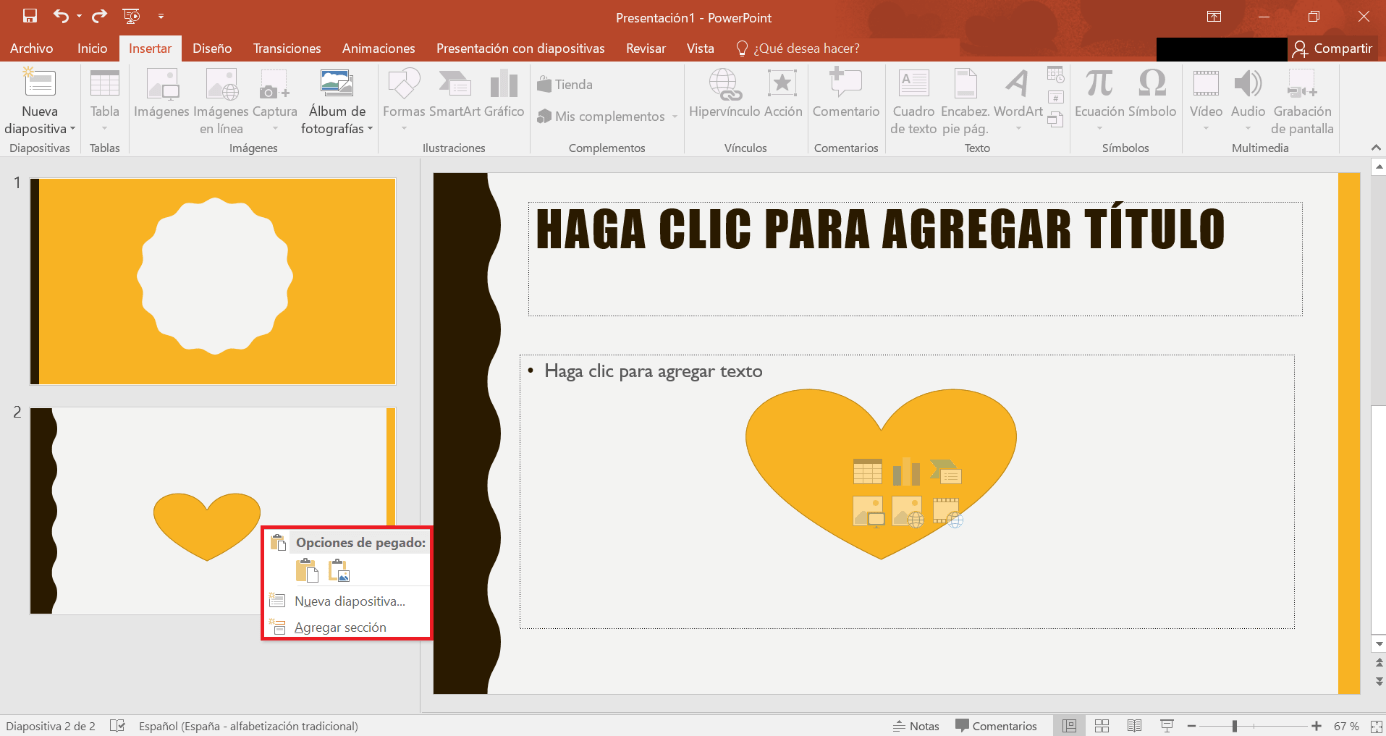Switch to reading view
1386x736 pixels.
(x=1134, y=725)
